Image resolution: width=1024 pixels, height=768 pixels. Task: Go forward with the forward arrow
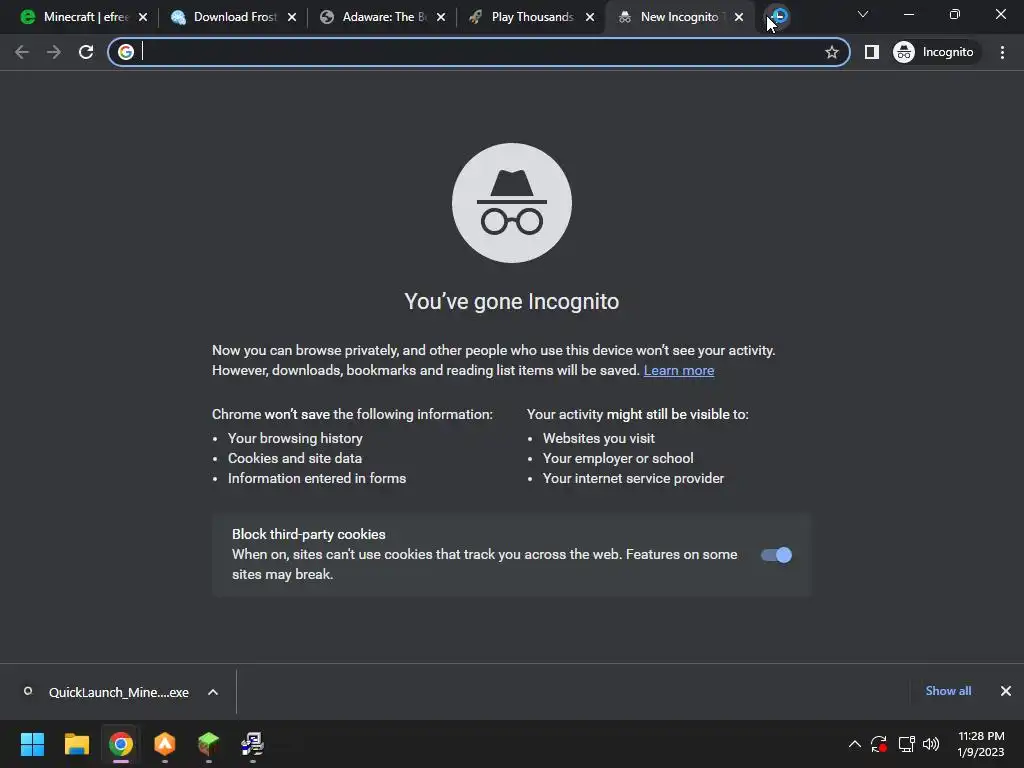coord(54,52)
